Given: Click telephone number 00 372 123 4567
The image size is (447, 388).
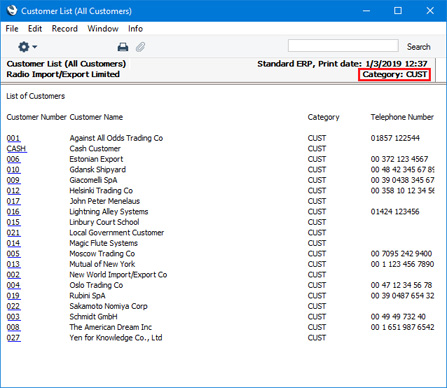Looking at the screenshot, I should pos(399,159).
